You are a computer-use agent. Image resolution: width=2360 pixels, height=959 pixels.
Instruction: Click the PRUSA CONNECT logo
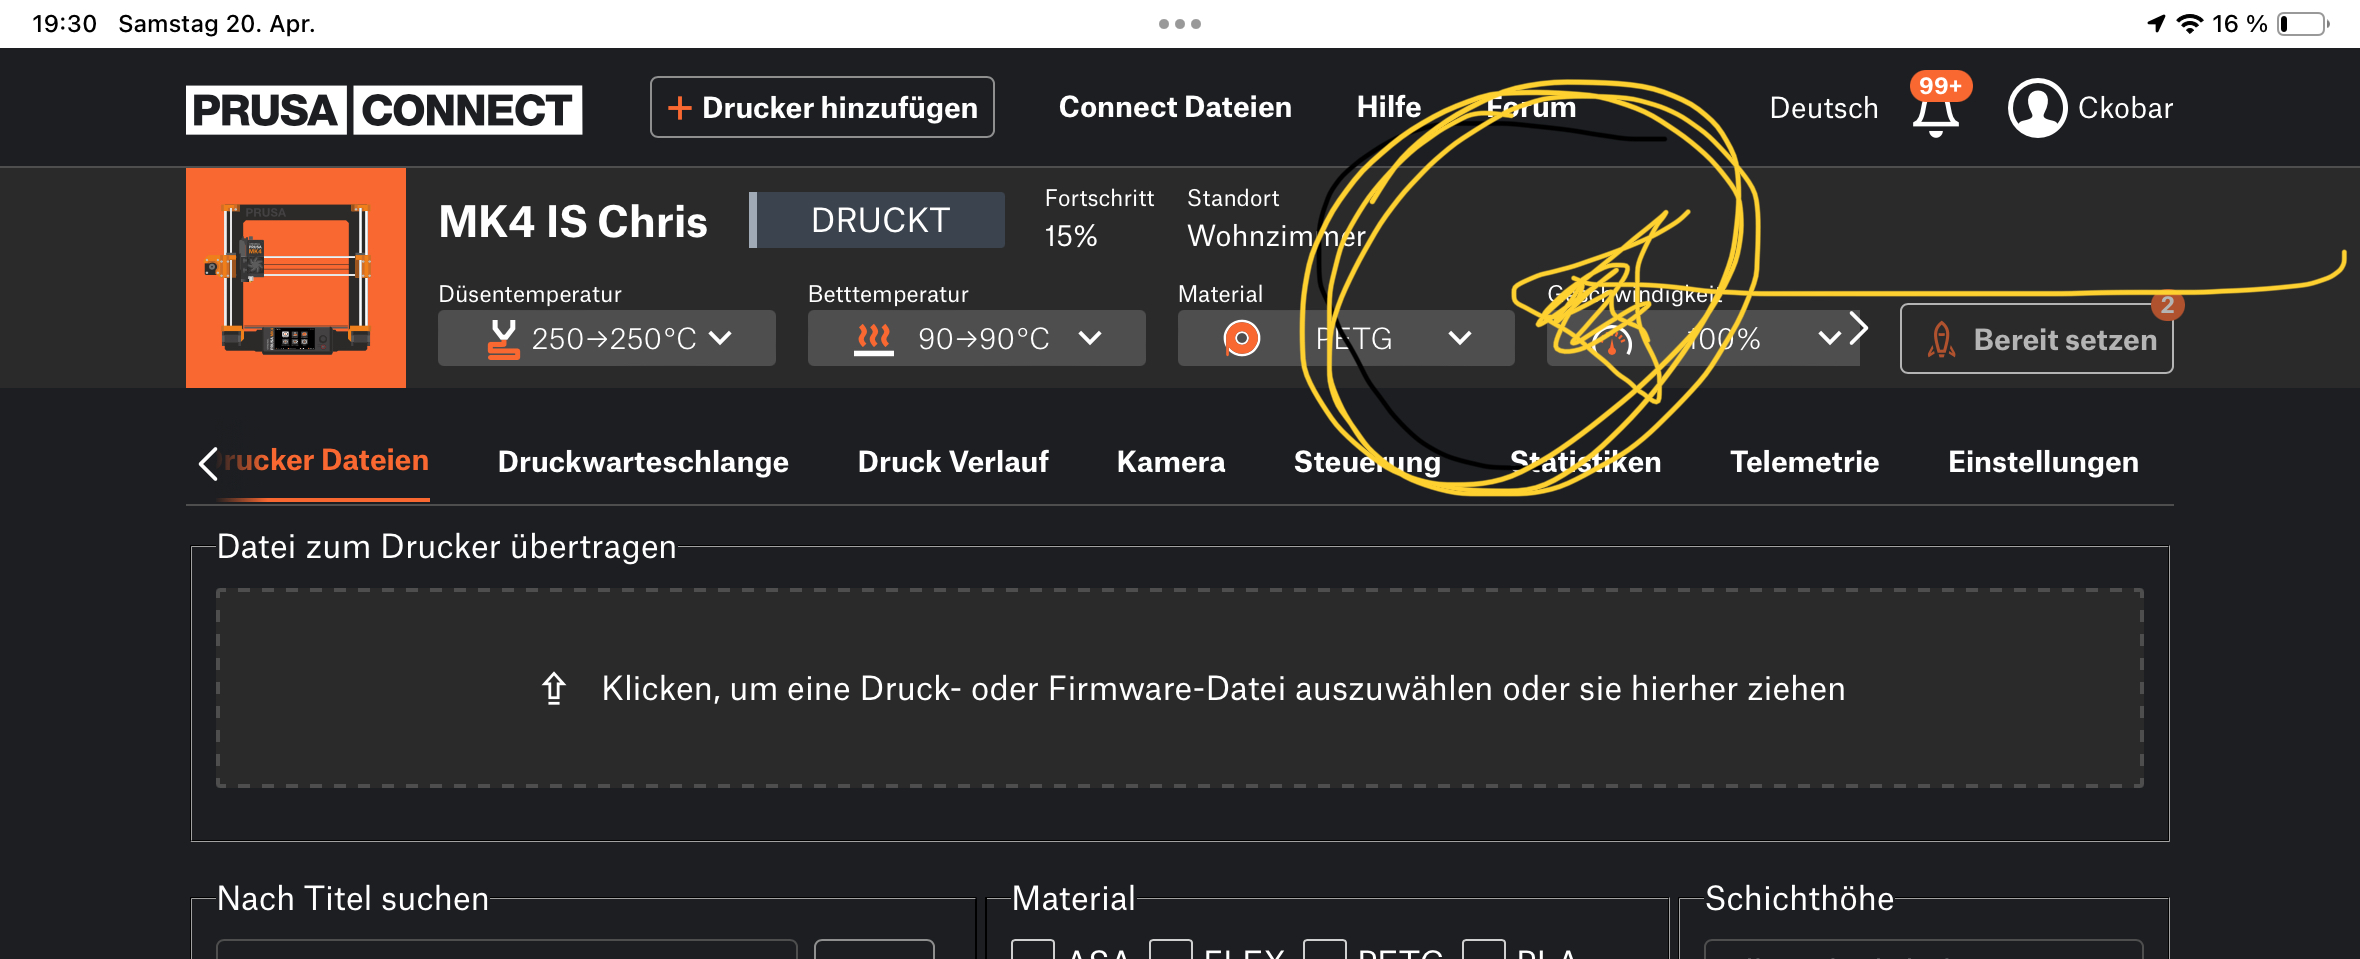click(x=384, y=109)
